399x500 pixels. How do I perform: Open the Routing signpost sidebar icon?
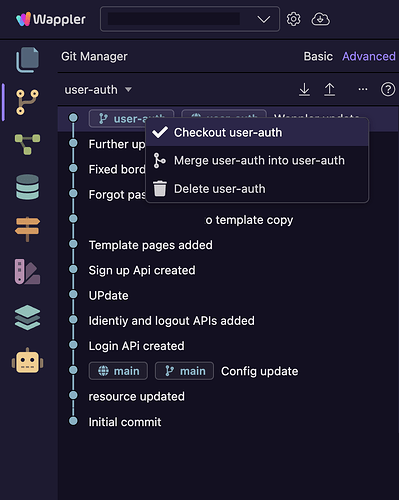[27, 229]
